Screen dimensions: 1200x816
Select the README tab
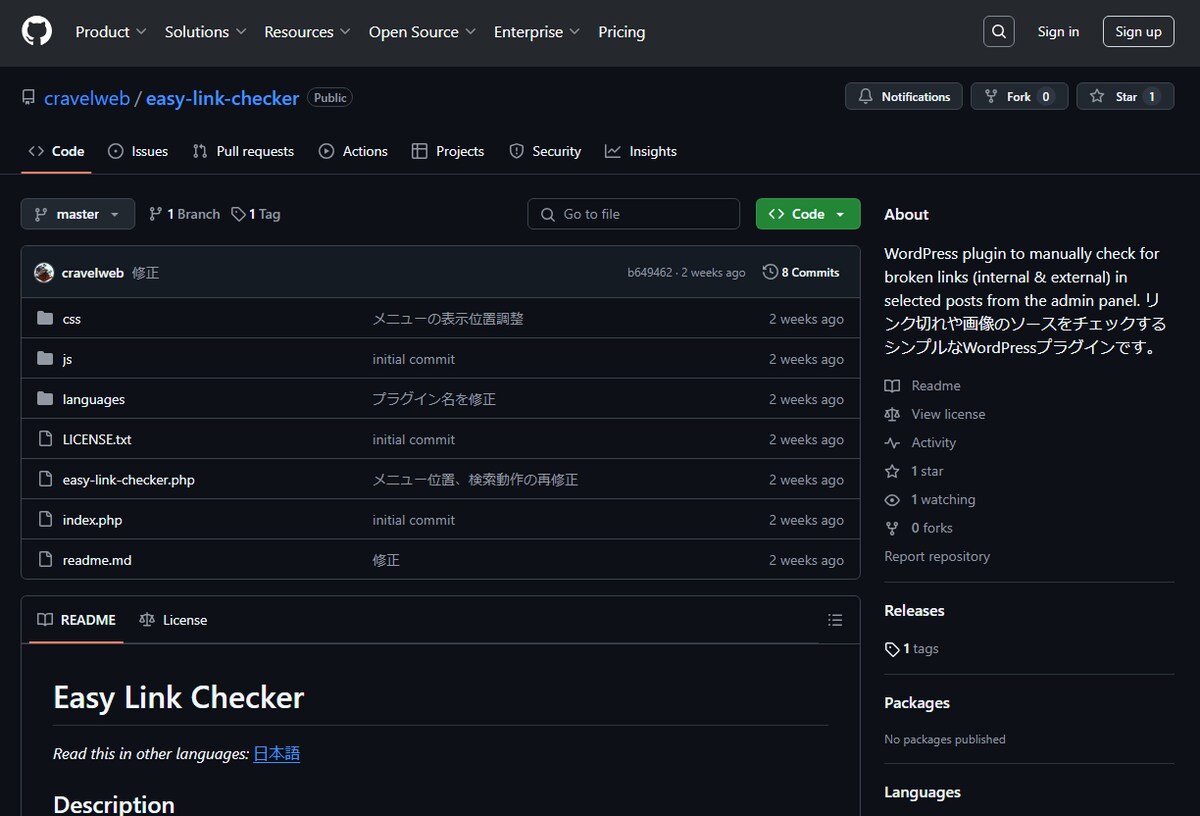pyautogui.click(x=76, y=620)
